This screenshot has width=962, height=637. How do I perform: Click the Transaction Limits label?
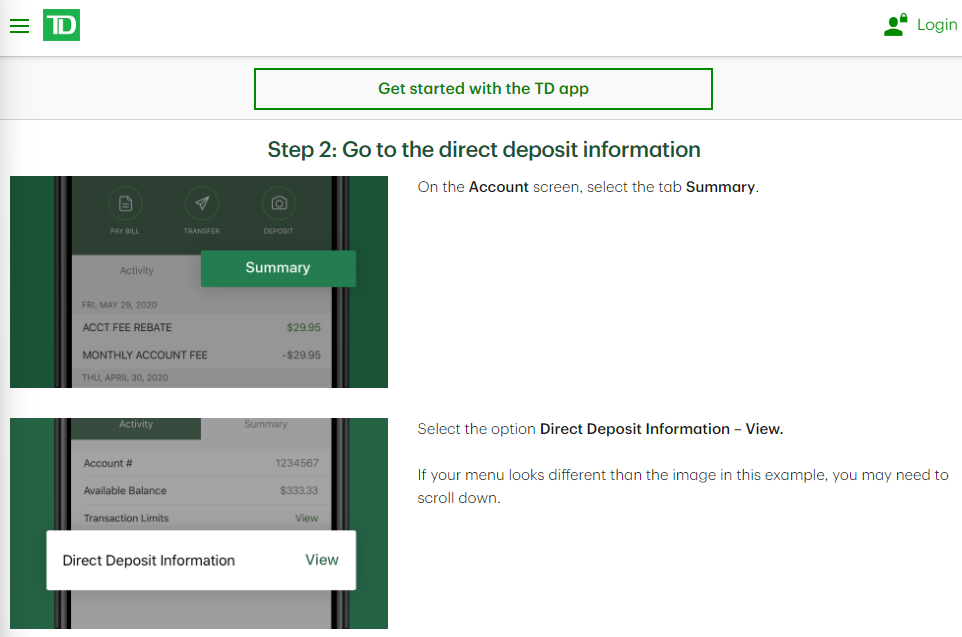tap(126, 519)
